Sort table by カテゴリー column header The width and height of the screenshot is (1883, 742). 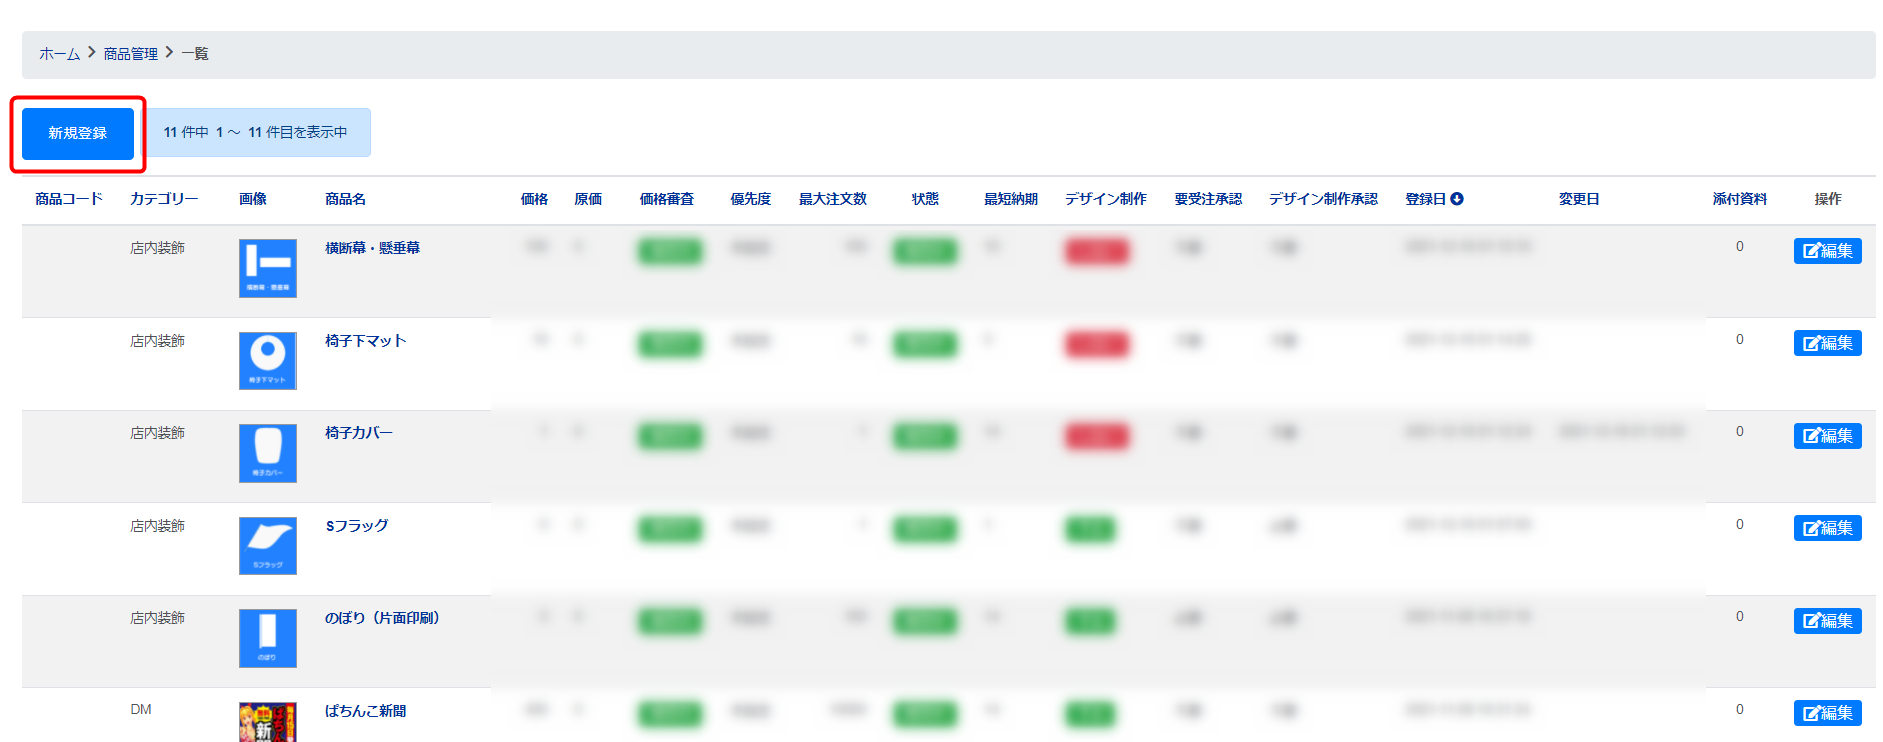point(164,199)
